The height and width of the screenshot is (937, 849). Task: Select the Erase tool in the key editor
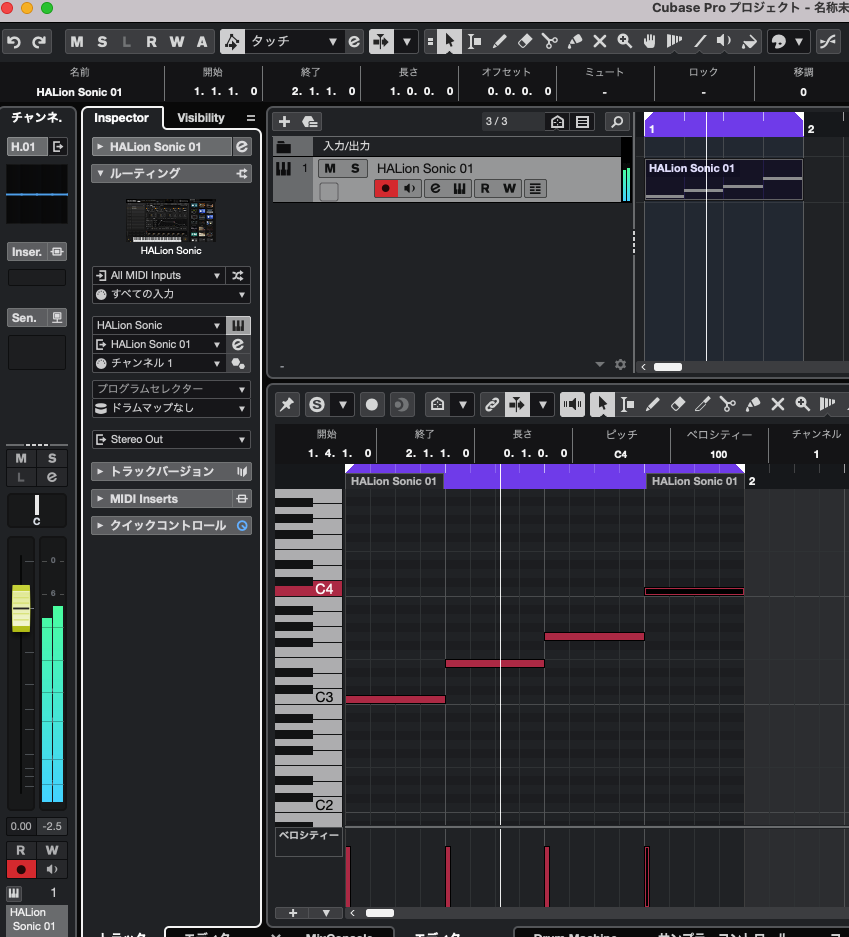678,405
